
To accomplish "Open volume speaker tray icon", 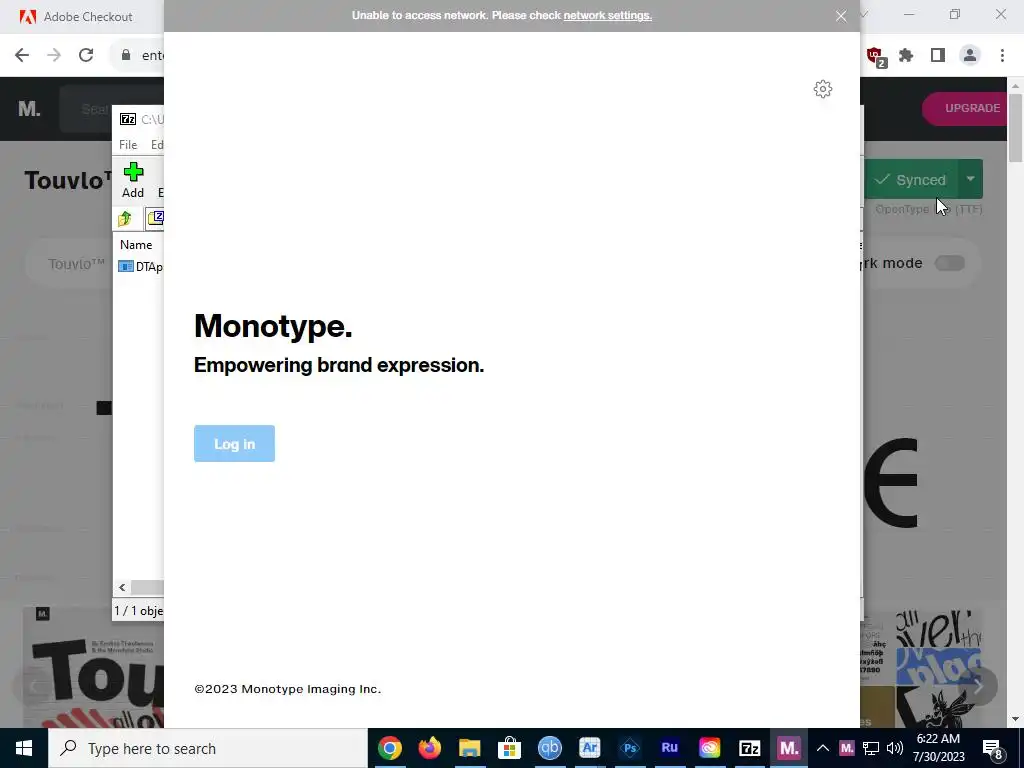I will coord(895,748).
